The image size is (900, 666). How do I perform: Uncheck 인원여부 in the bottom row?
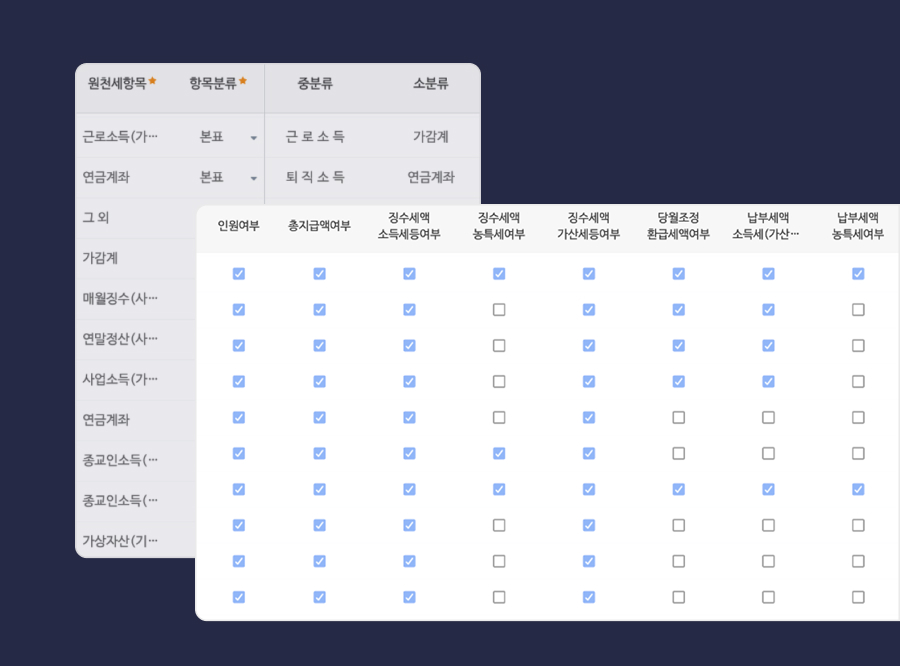(239, 597)
